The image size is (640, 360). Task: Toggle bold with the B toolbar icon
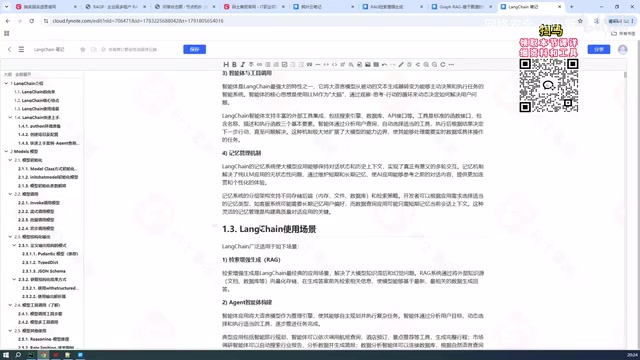(234, 64)
